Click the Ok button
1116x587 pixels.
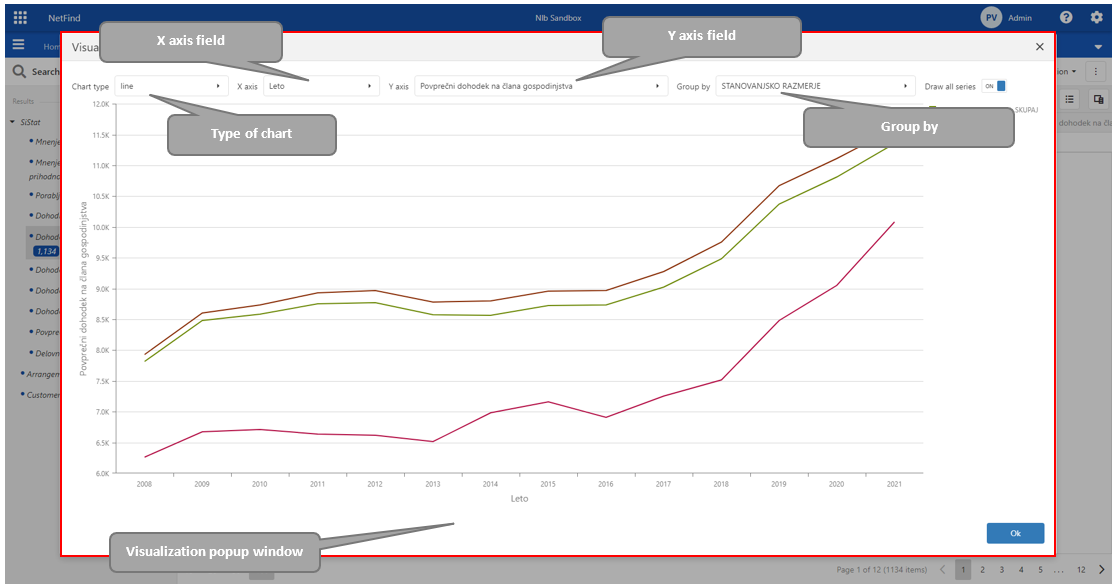point(1014,533)
